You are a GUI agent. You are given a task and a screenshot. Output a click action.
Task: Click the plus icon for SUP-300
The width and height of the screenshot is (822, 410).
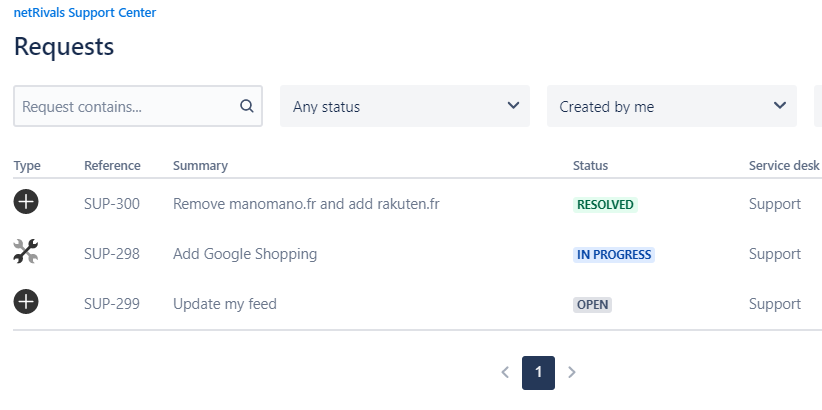click(x=26, y=202)
